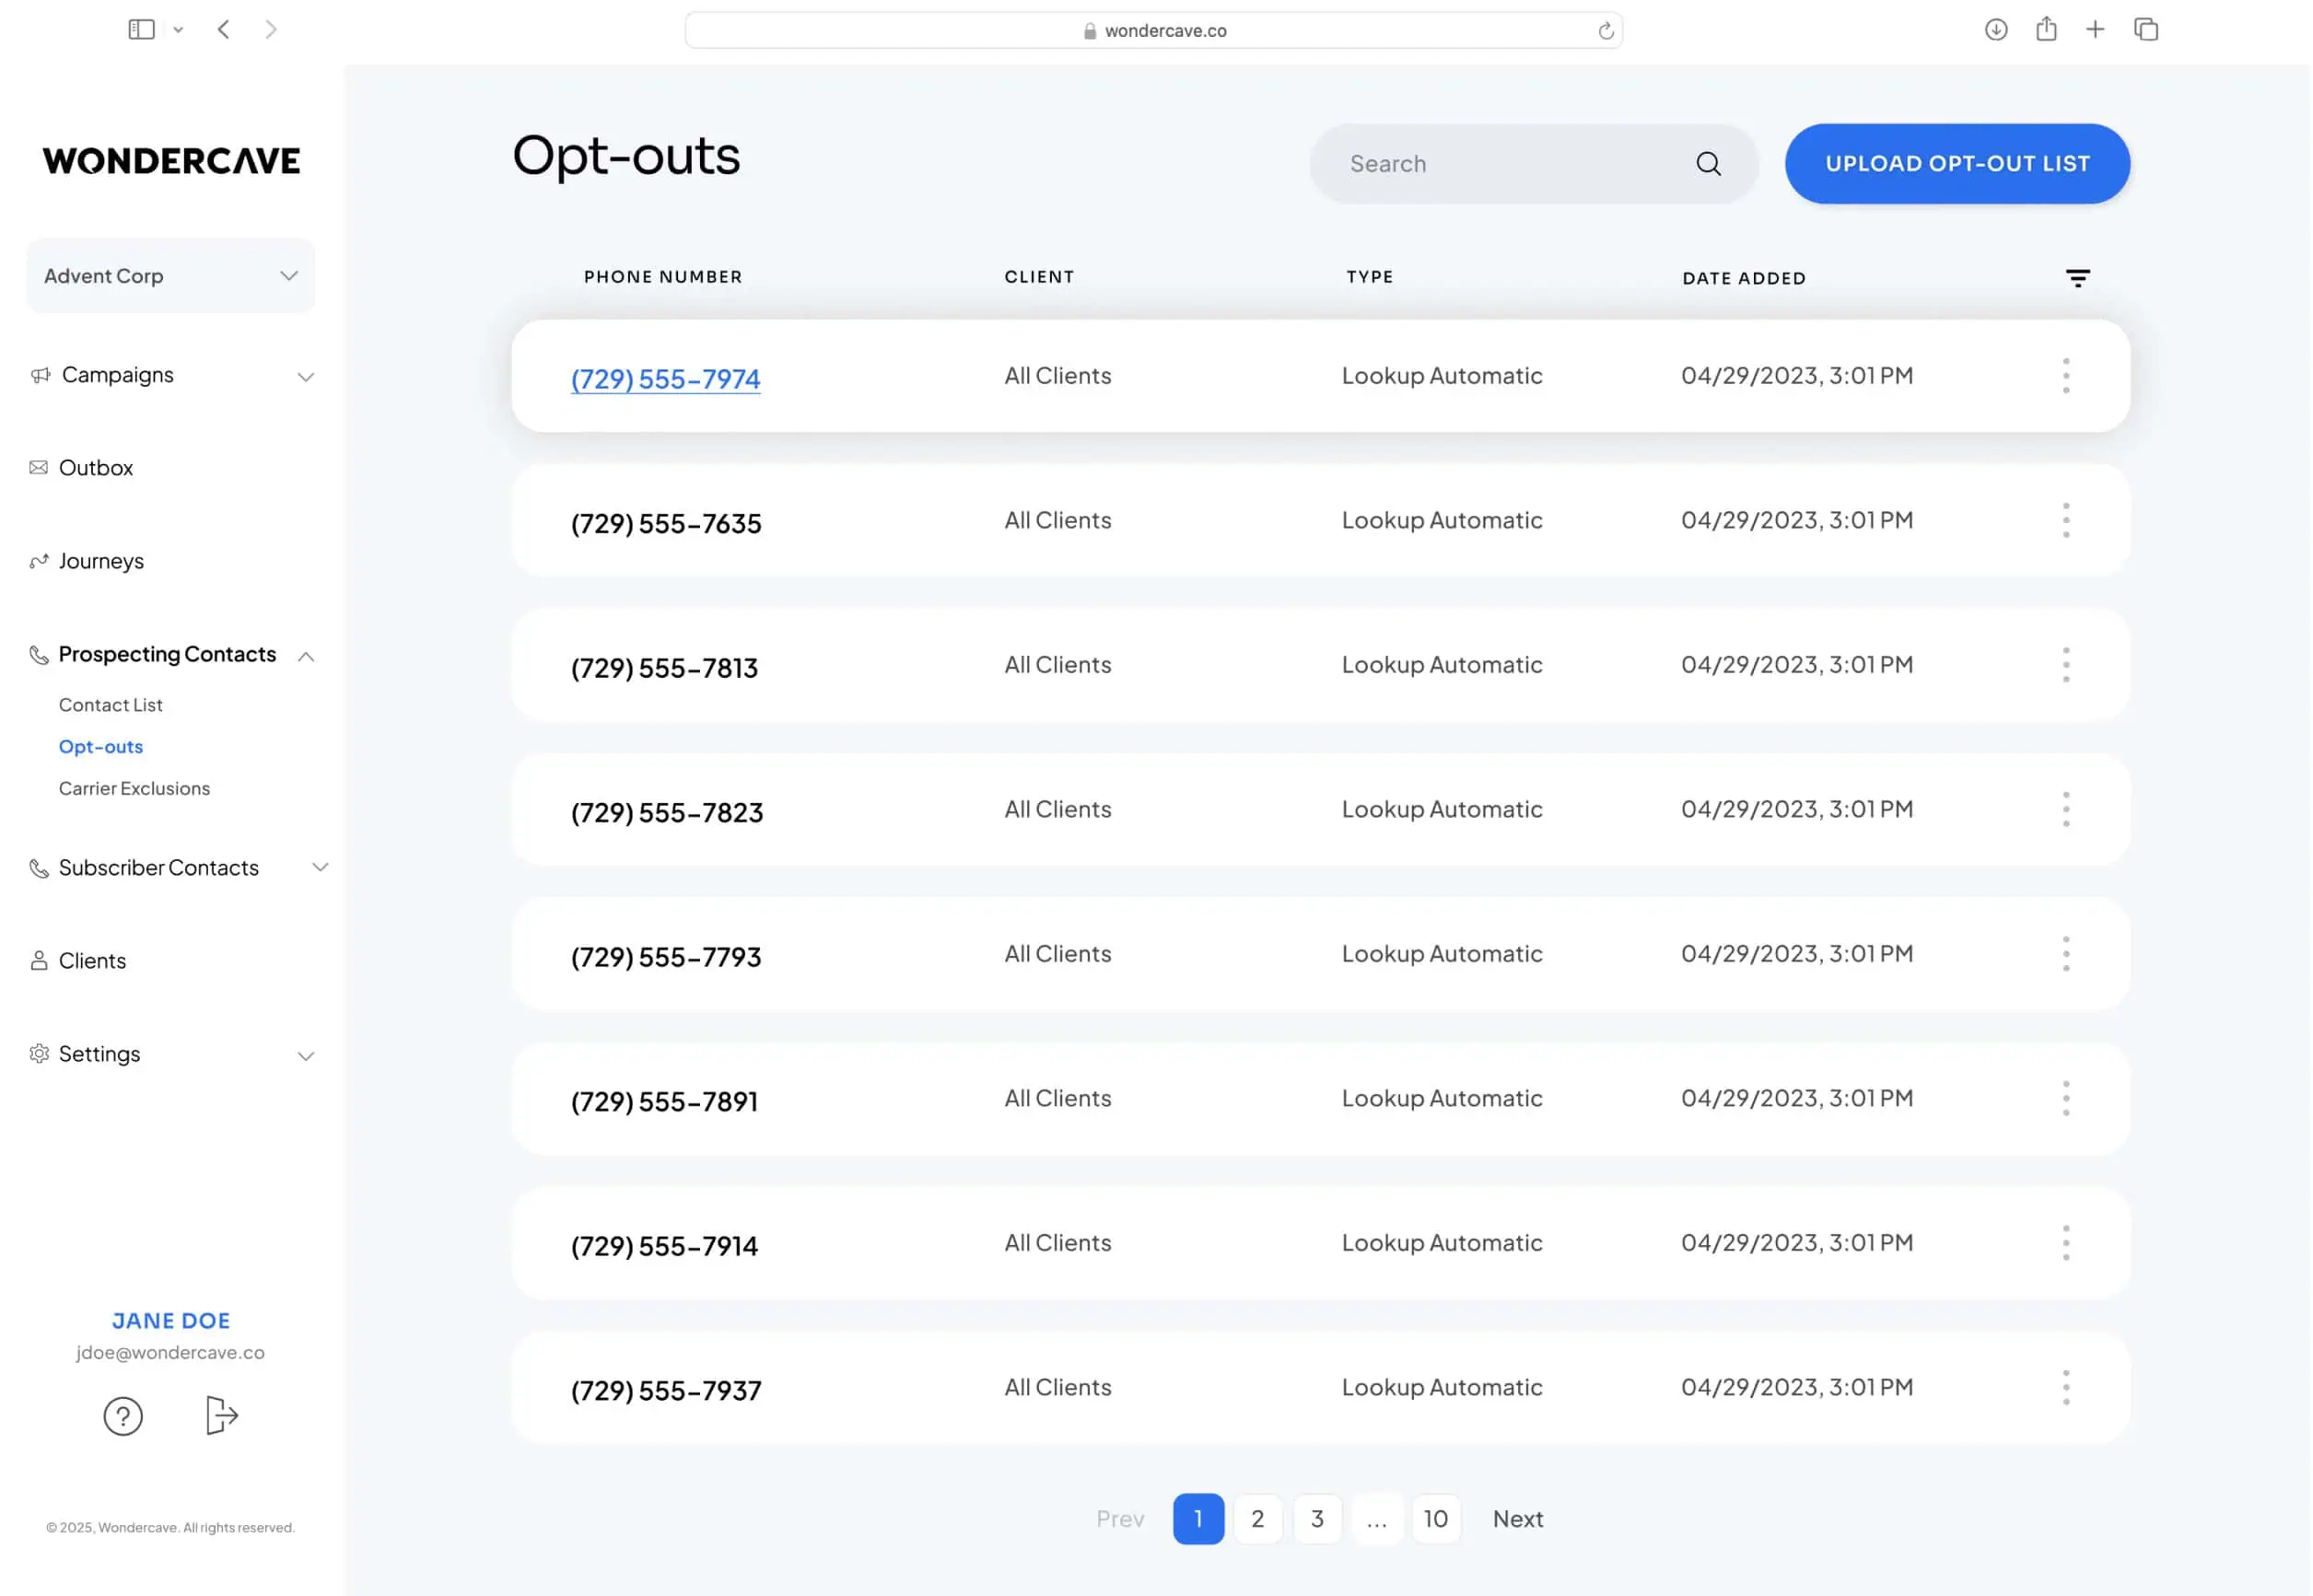The height and width of the screenshot is (1596, 2313).
Task: Go to pagination page 3
Action: [x=1317, y=1519]
